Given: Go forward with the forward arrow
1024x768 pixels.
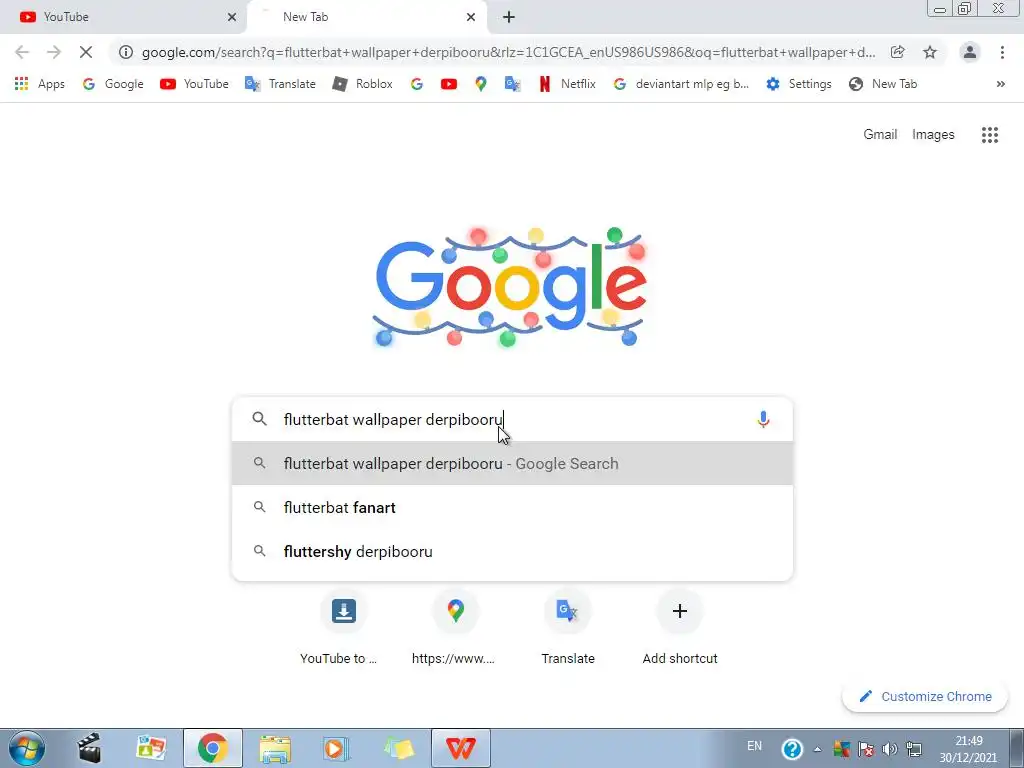Looking at the screenshot, I should tap(54, 52).
